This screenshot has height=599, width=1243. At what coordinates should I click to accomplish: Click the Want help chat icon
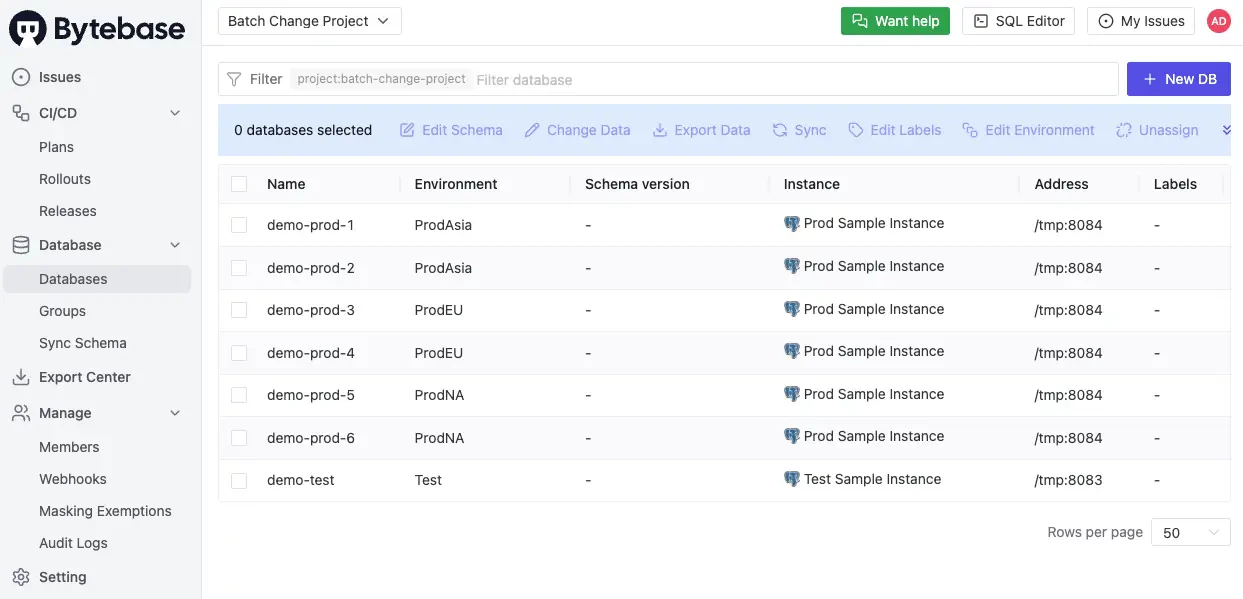point(859,21)
